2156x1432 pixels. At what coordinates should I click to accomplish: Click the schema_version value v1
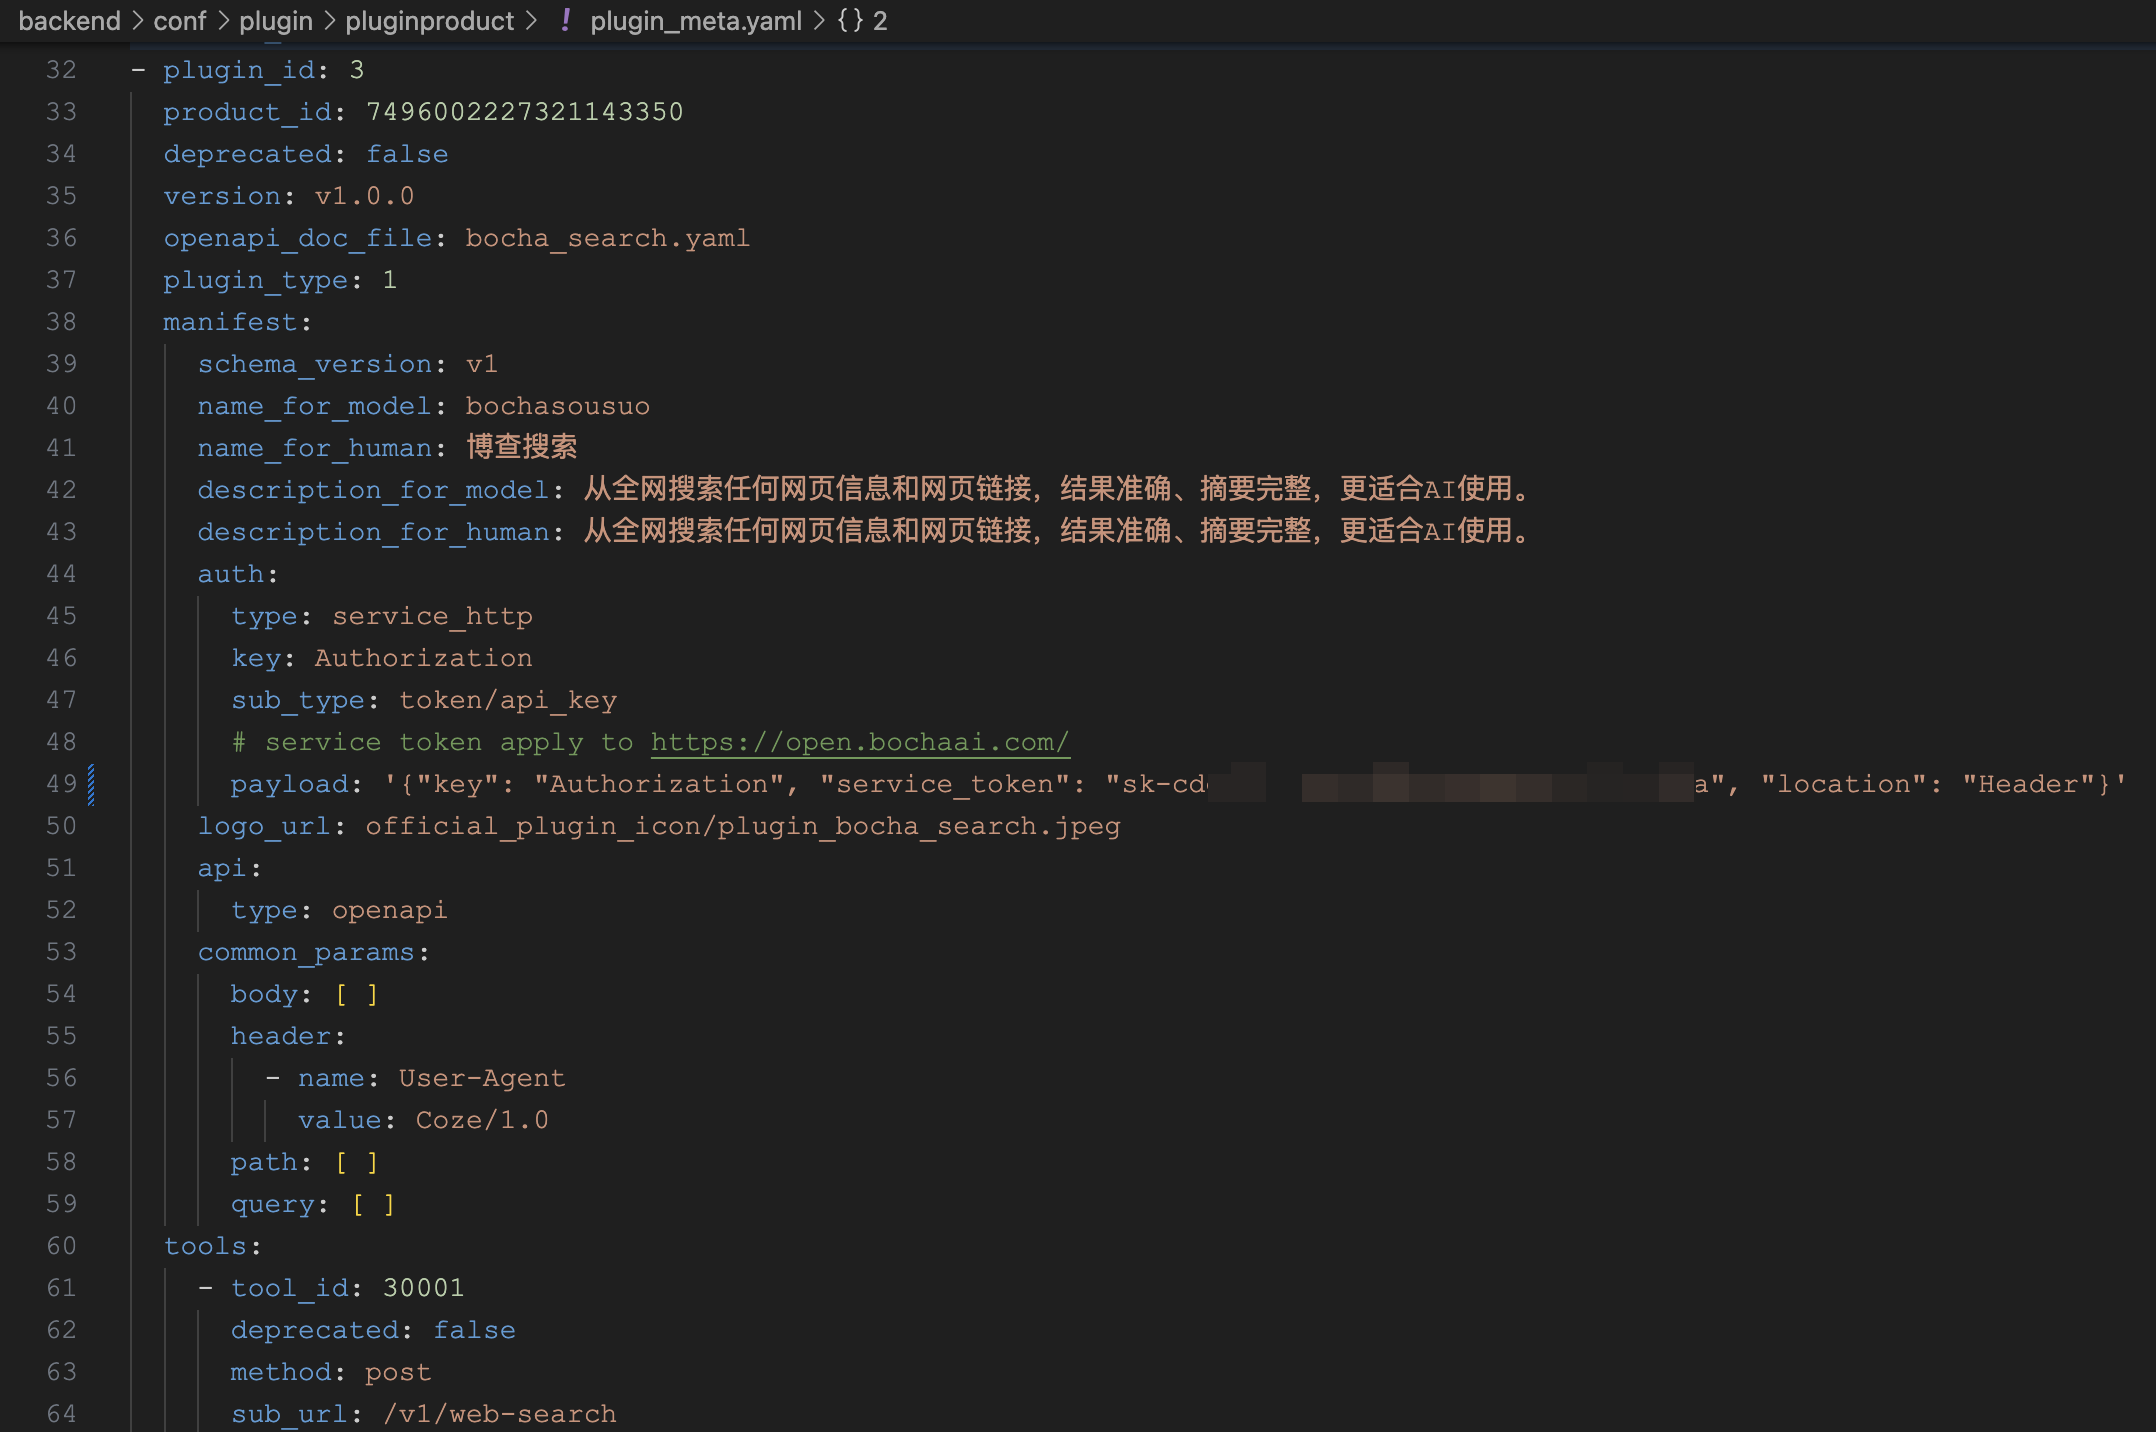pyautogui.click(x=481, y=364)
